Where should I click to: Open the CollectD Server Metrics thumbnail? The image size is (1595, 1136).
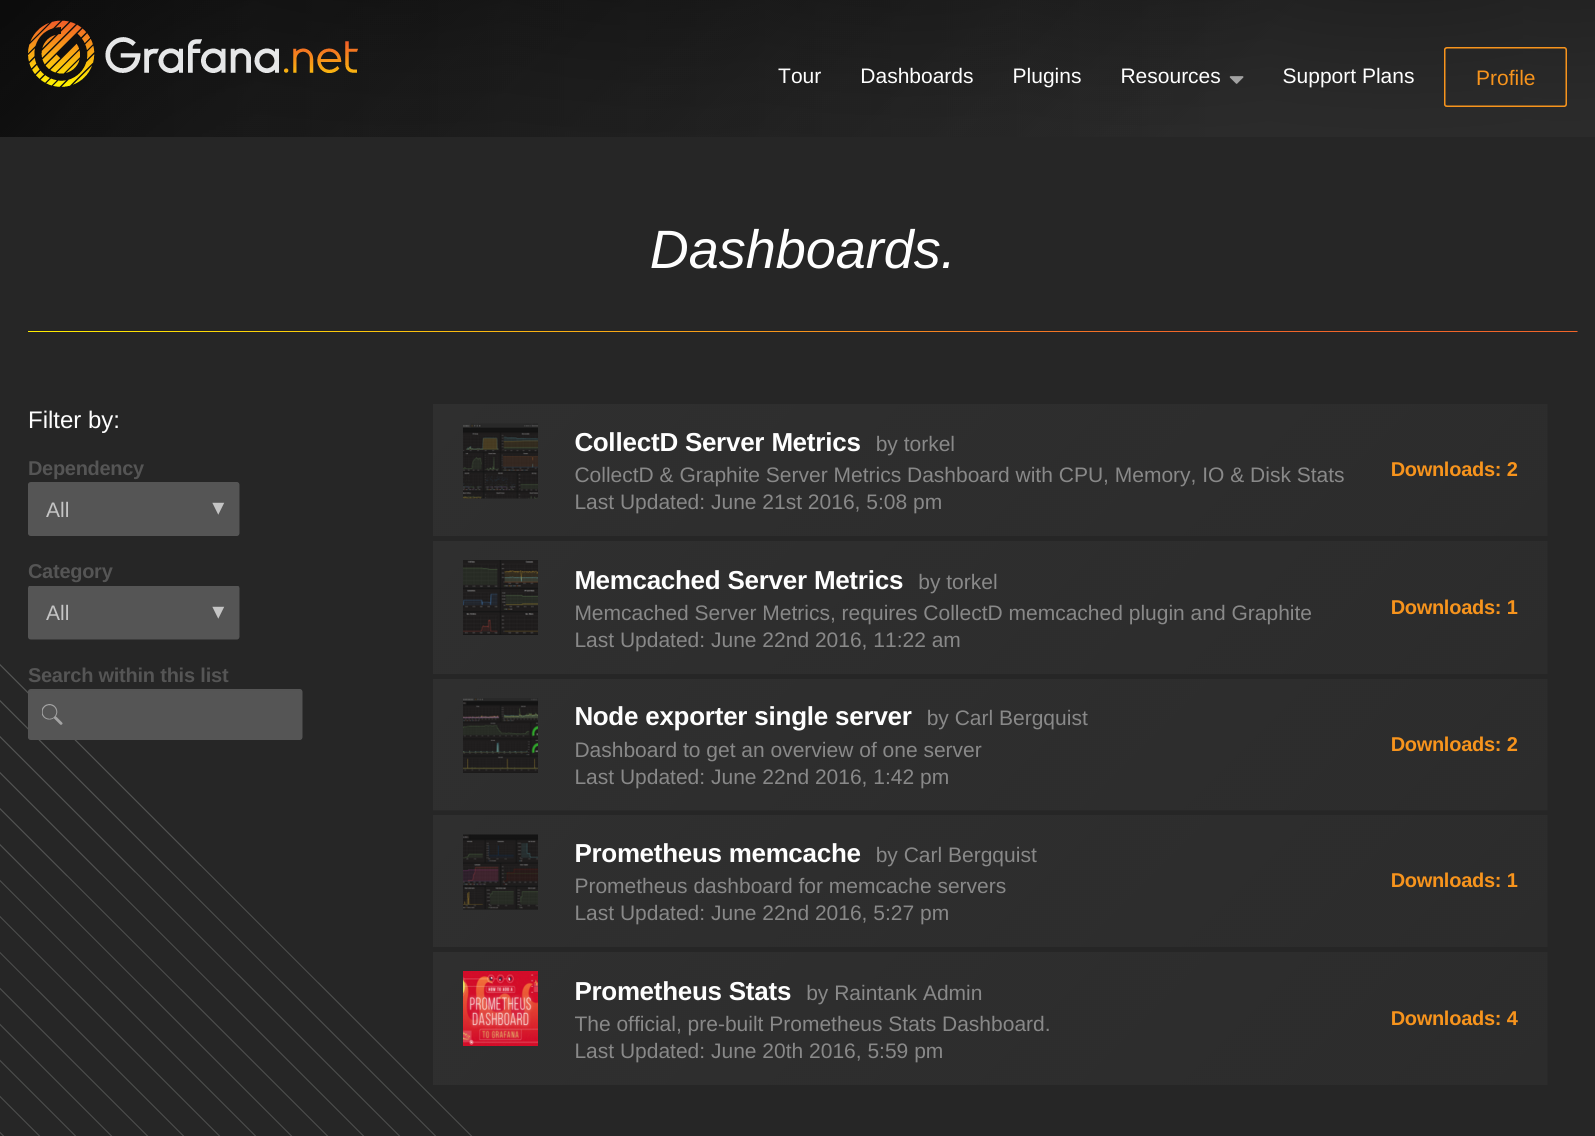[x=500, y=462]
